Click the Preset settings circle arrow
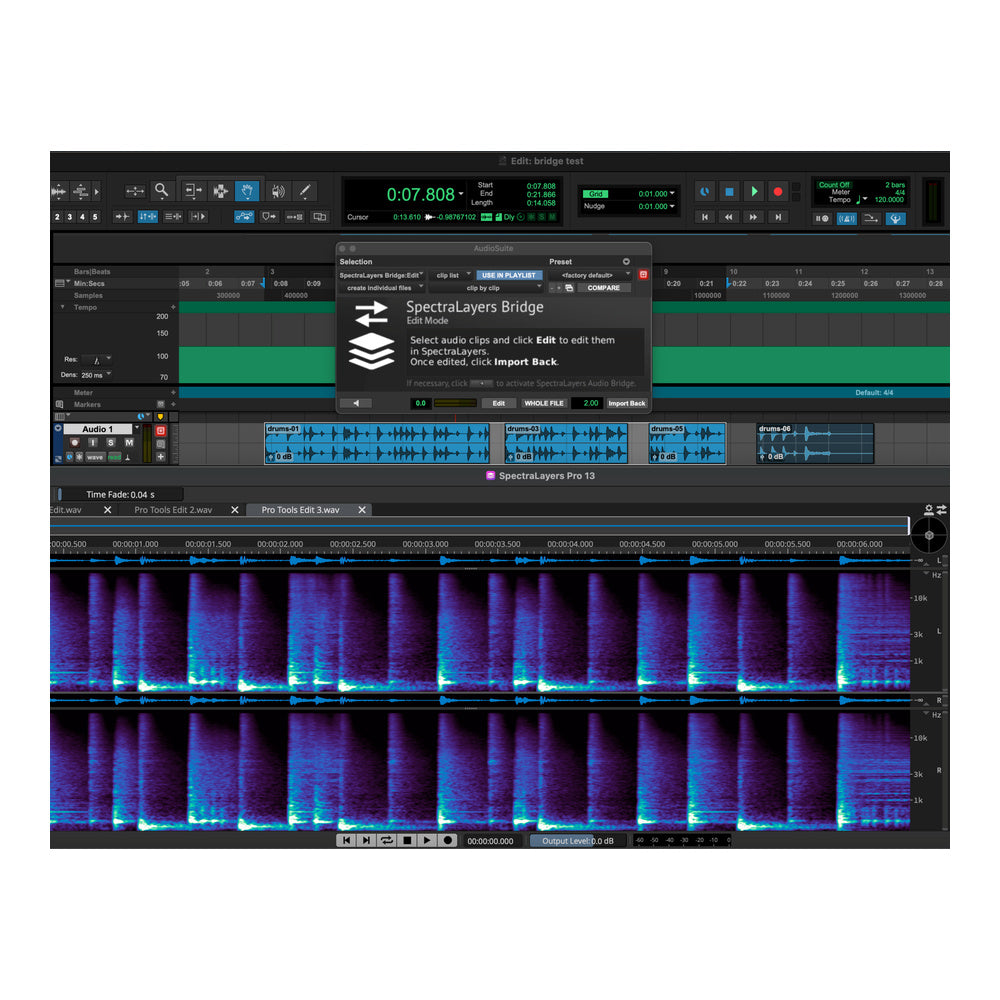Image resolution: width=1000 pixels, height=1000 pixels. tap(626, 261)
